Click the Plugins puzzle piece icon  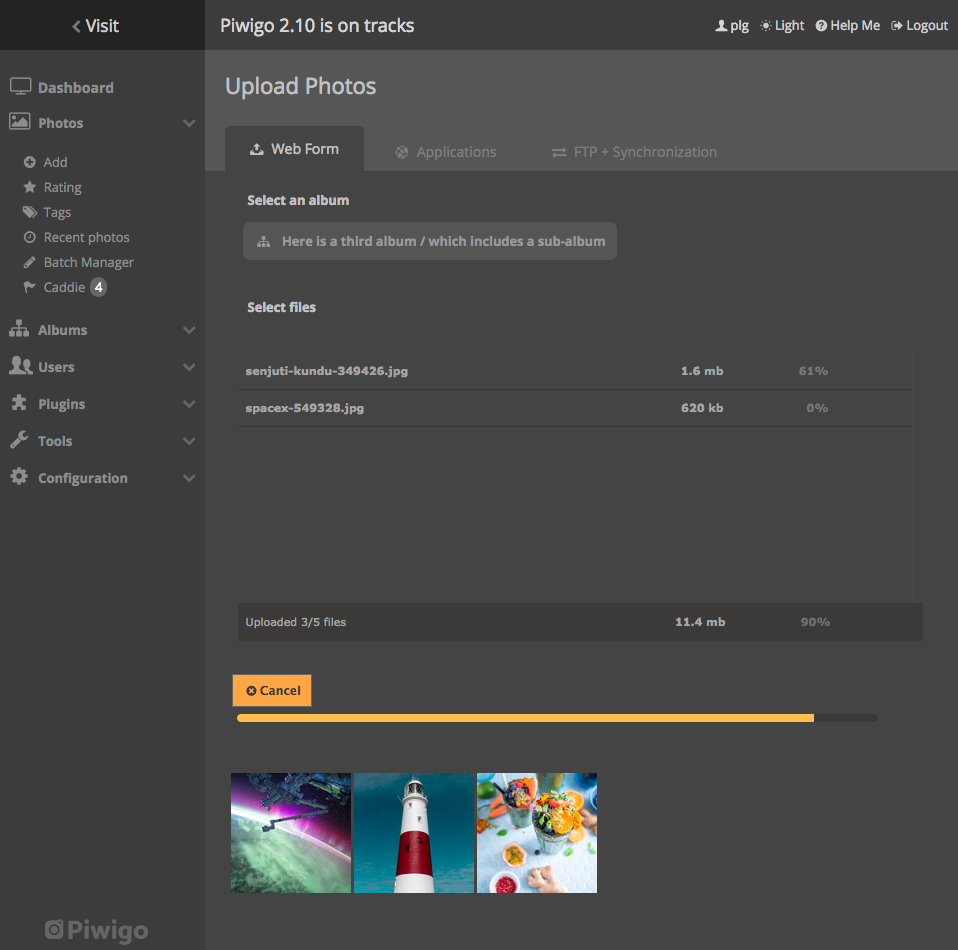pos(19,404)
